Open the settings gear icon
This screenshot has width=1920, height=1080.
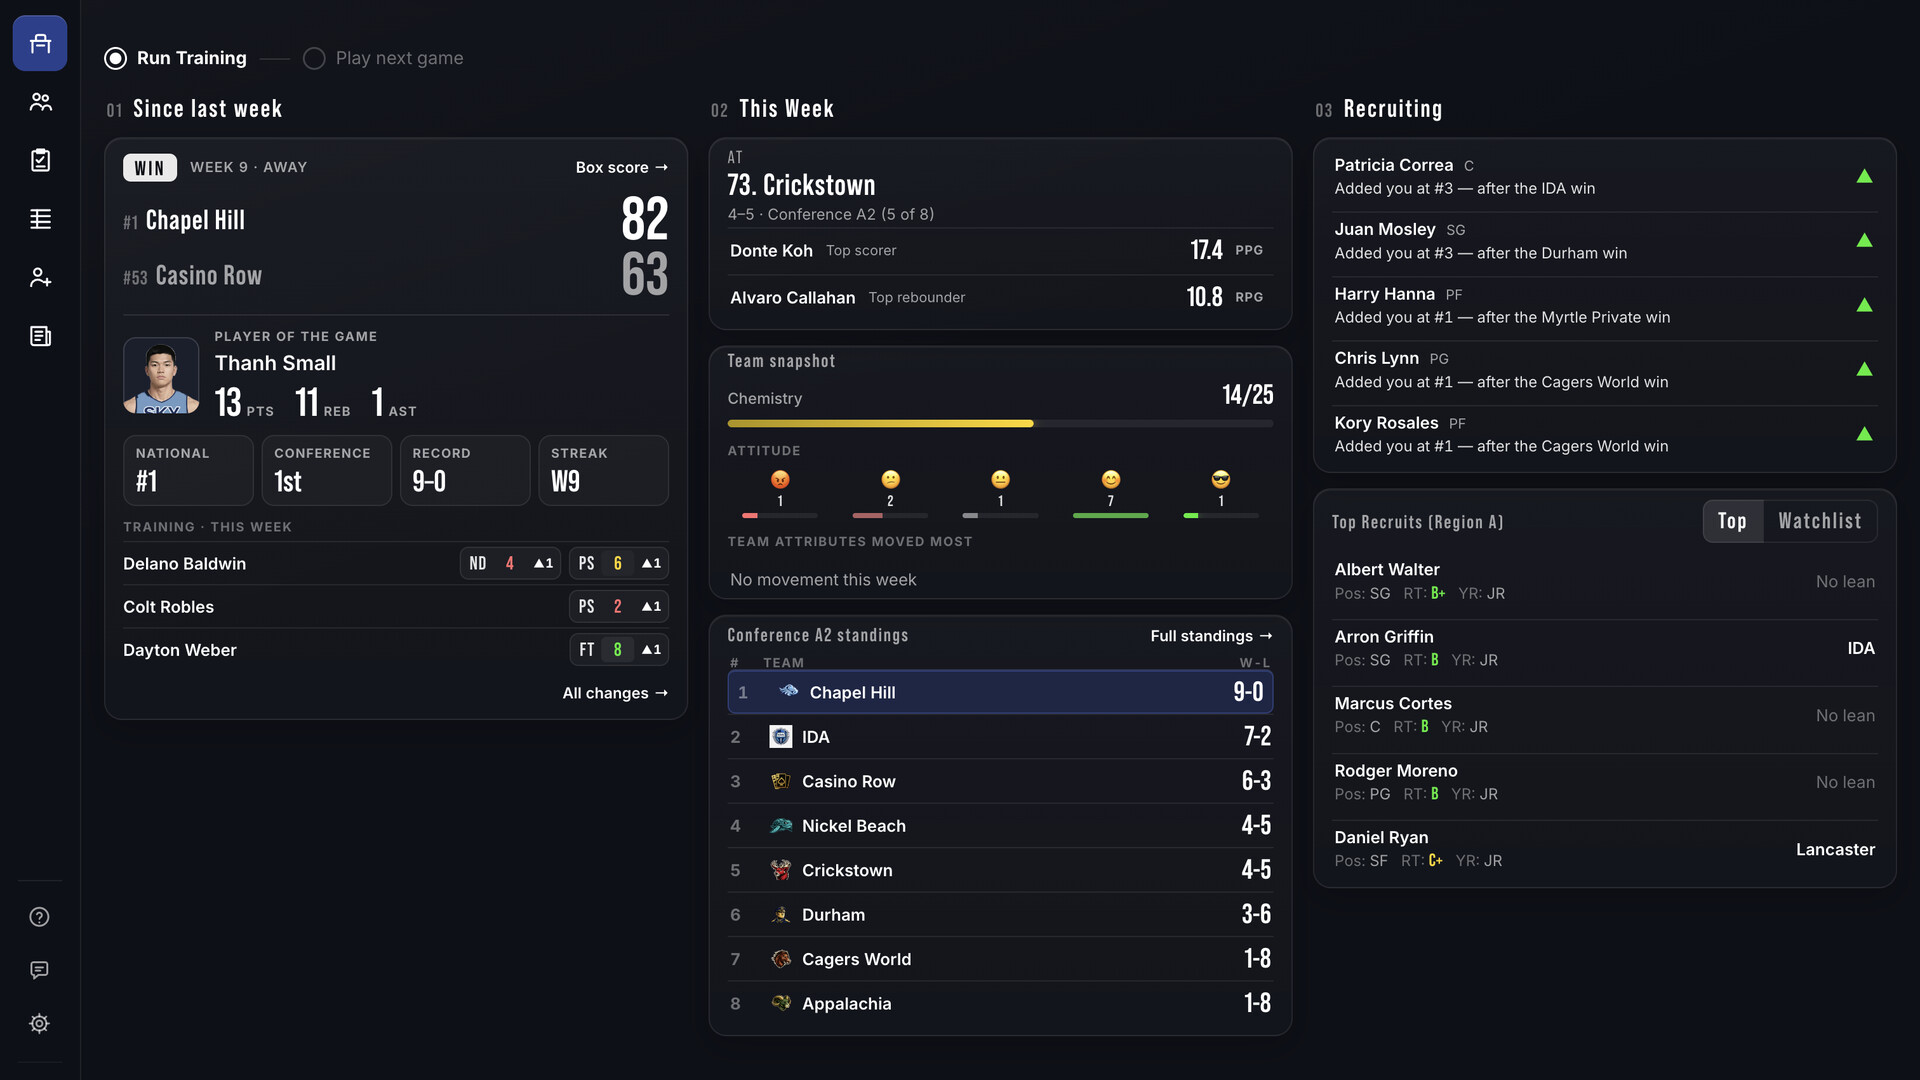point(40,1023)
